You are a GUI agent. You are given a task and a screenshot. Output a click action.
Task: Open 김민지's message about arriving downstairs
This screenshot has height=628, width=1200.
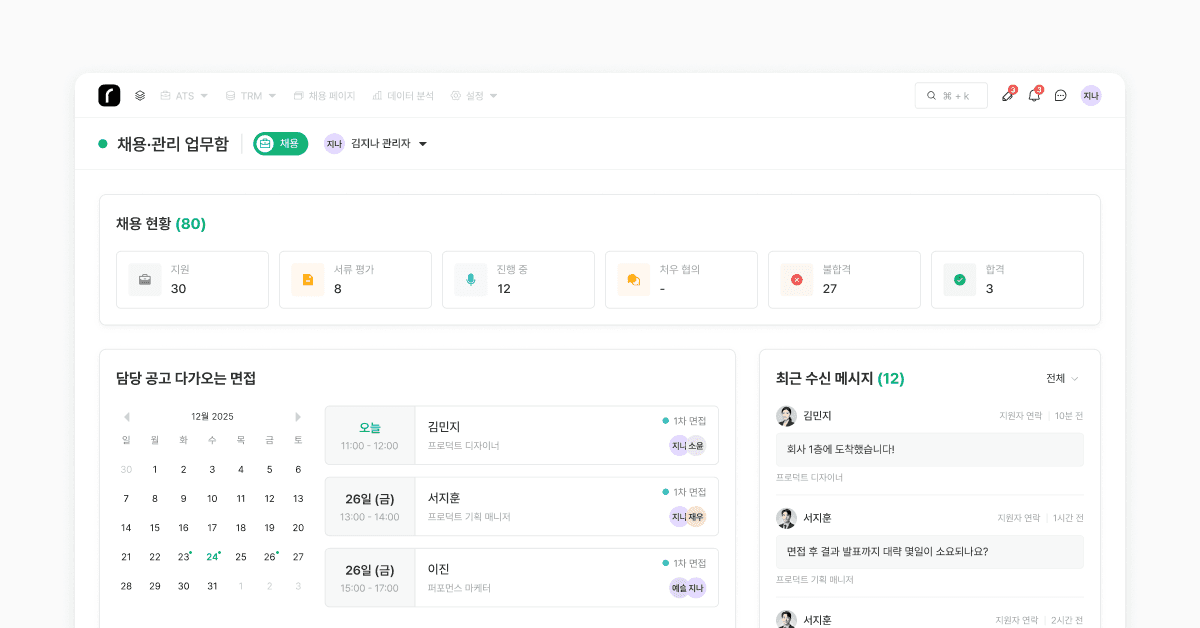tap(930, 449)
